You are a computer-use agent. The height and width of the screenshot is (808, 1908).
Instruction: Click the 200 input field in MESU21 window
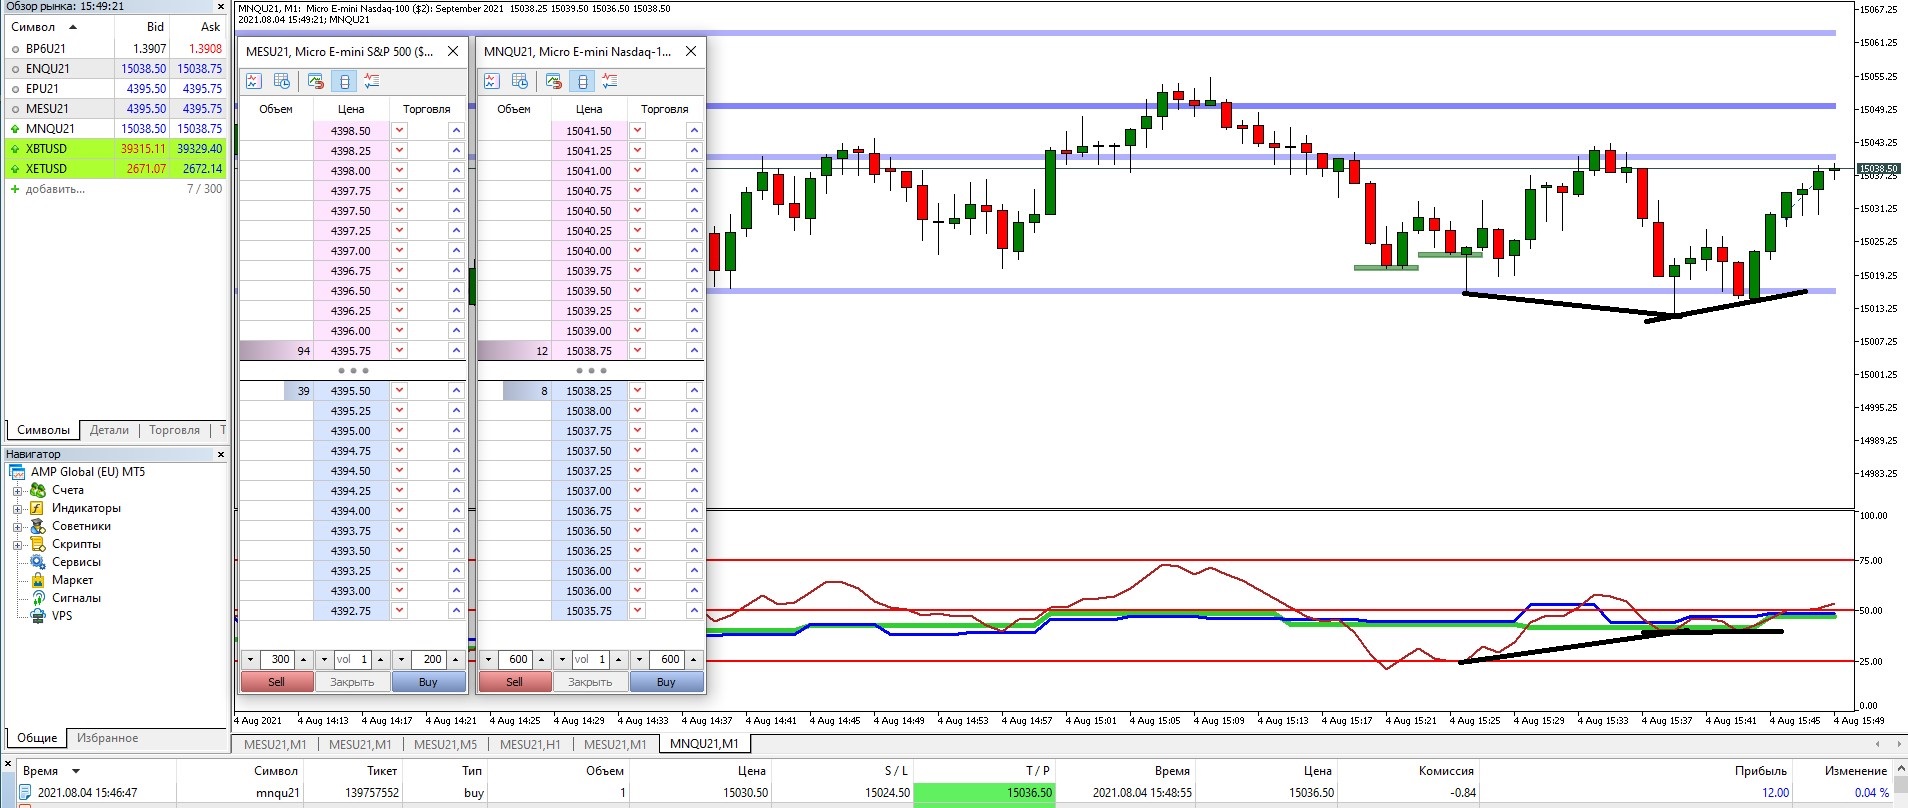(x=429, y=659)
